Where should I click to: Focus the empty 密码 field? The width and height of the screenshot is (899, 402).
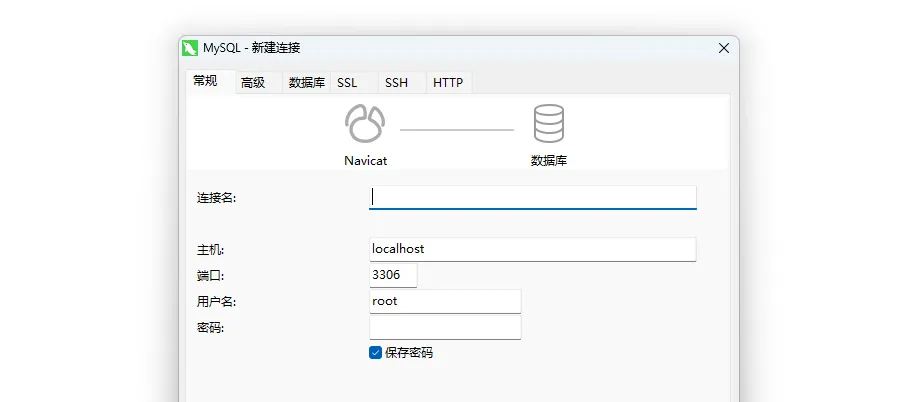[445, 327]
